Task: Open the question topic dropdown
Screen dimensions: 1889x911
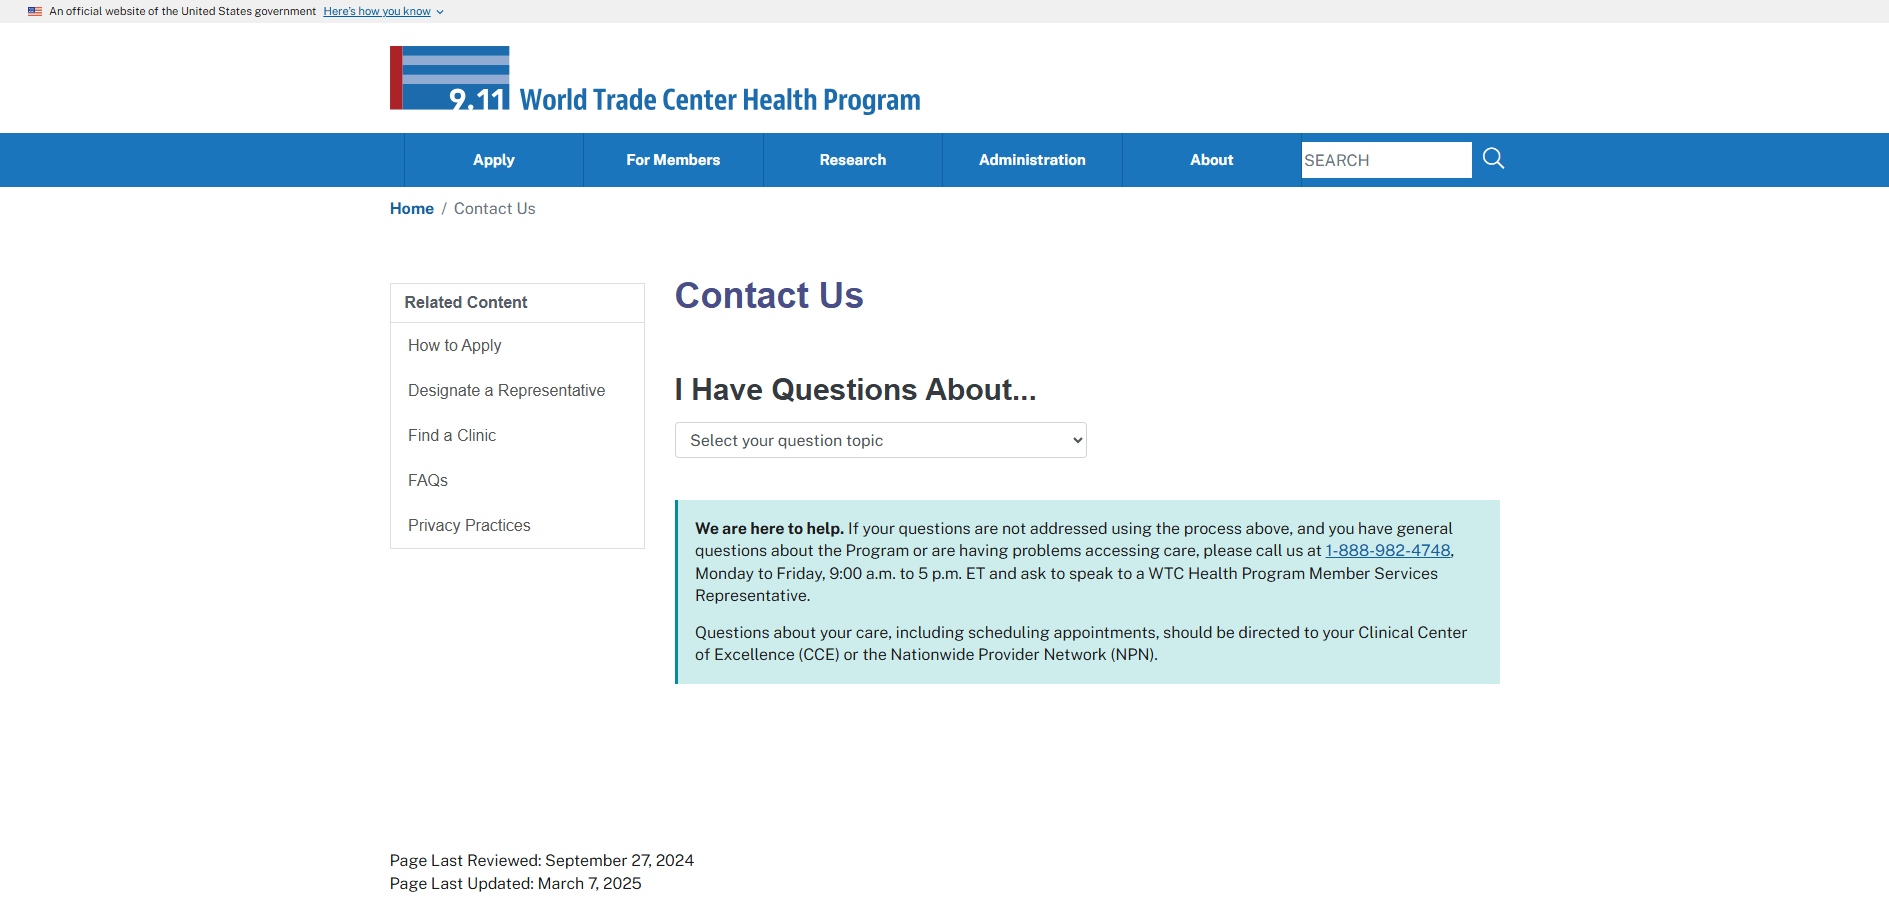Action: point(880,440)
